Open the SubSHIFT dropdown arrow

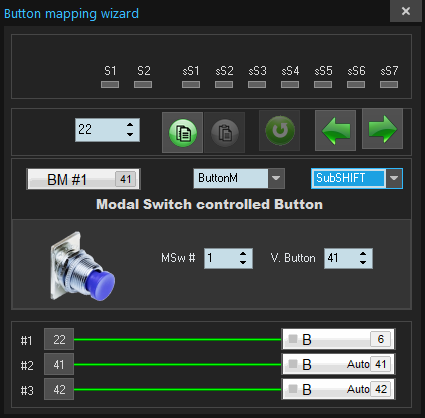point(394,178)
